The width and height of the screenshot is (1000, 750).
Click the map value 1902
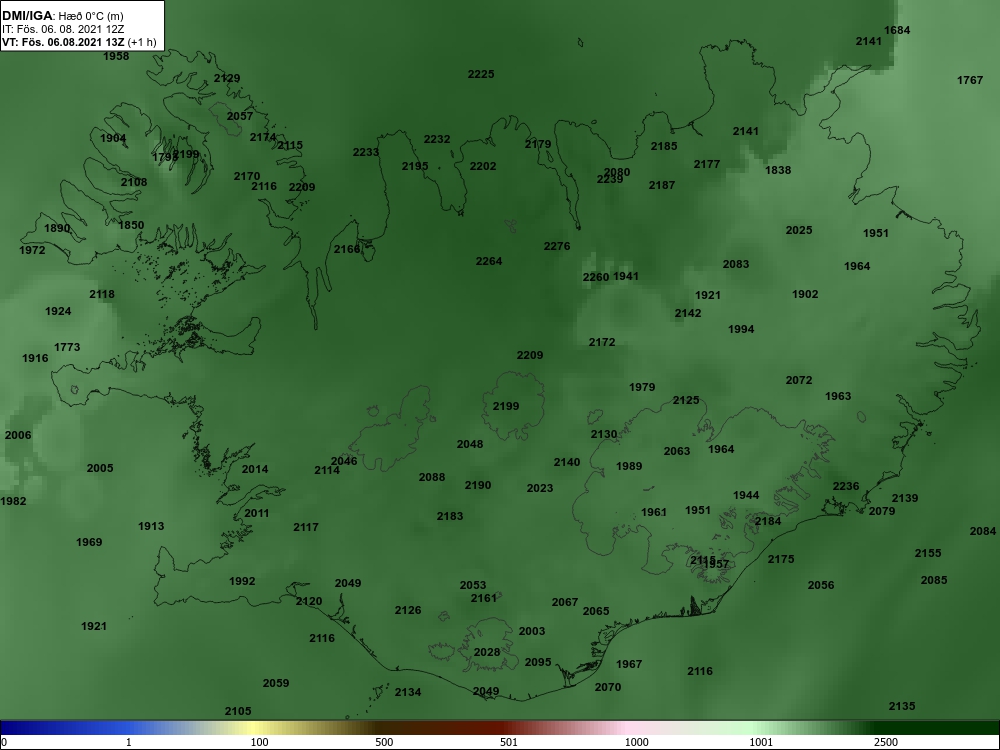(805, 294)
